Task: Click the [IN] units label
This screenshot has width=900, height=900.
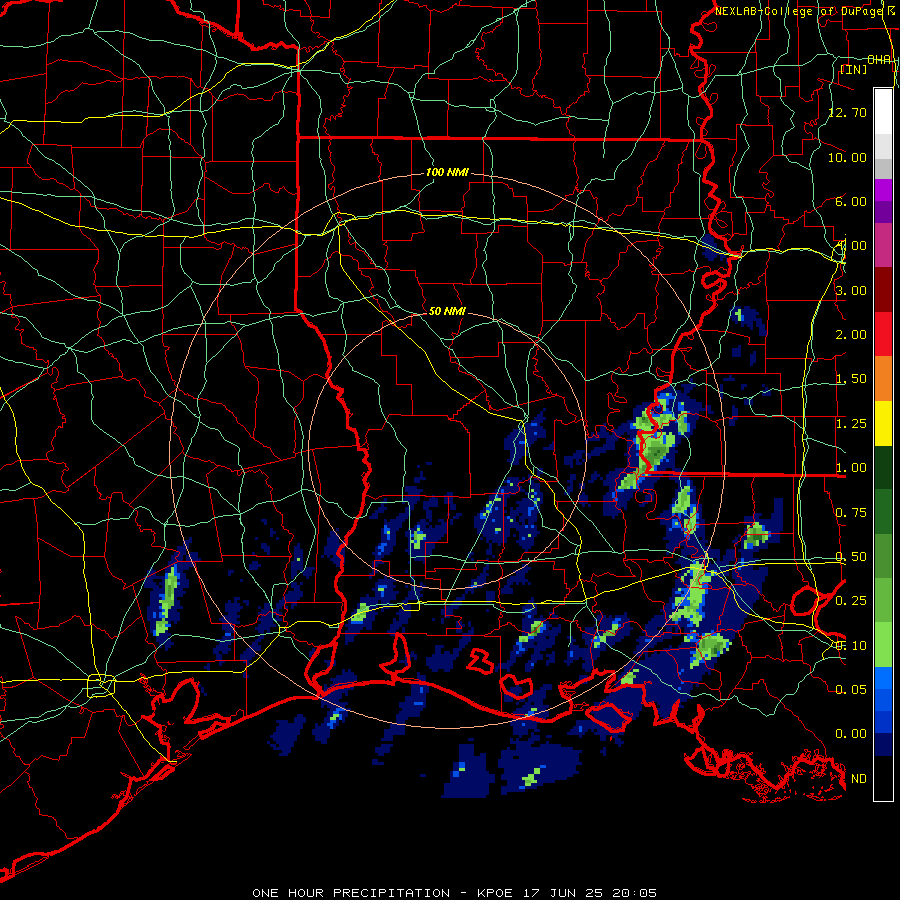Action: click(x=854, y=69)
